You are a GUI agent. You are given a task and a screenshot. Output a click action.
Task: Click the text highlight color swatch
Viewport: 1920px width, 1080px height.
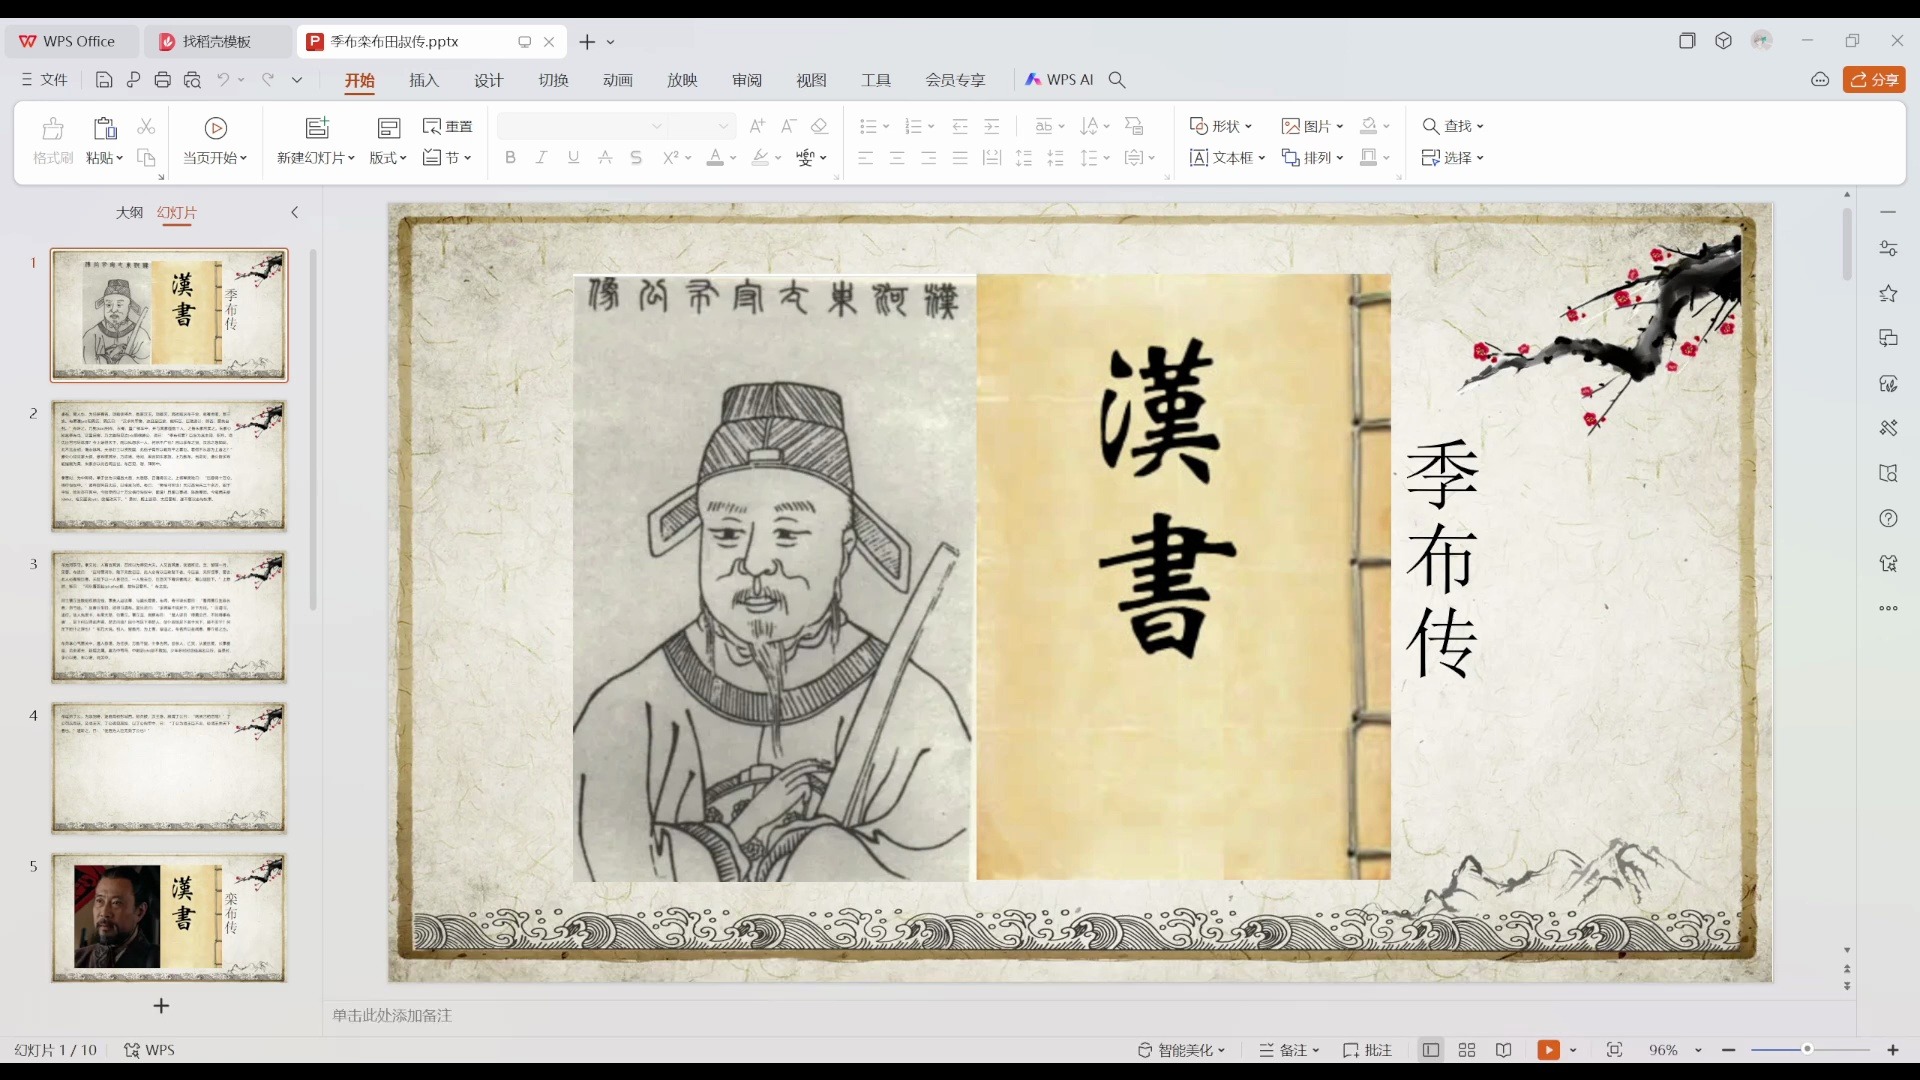click(x=761, y=157)
